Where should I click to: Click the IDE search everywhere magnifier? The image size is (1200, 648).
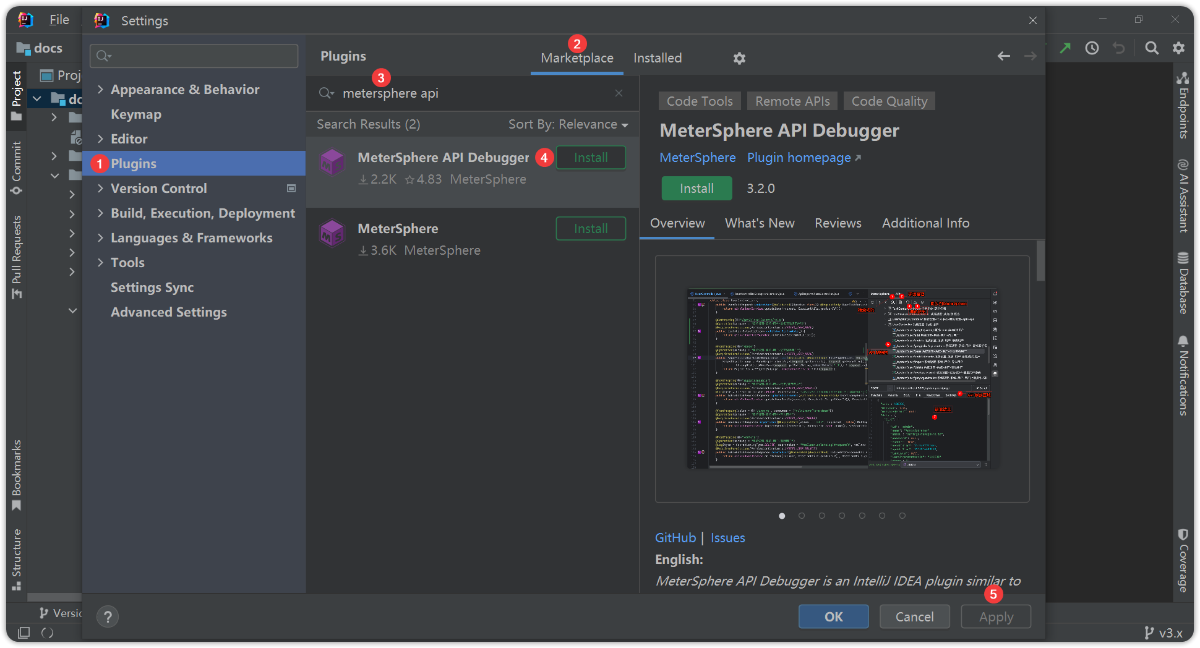pos(1152,48)
